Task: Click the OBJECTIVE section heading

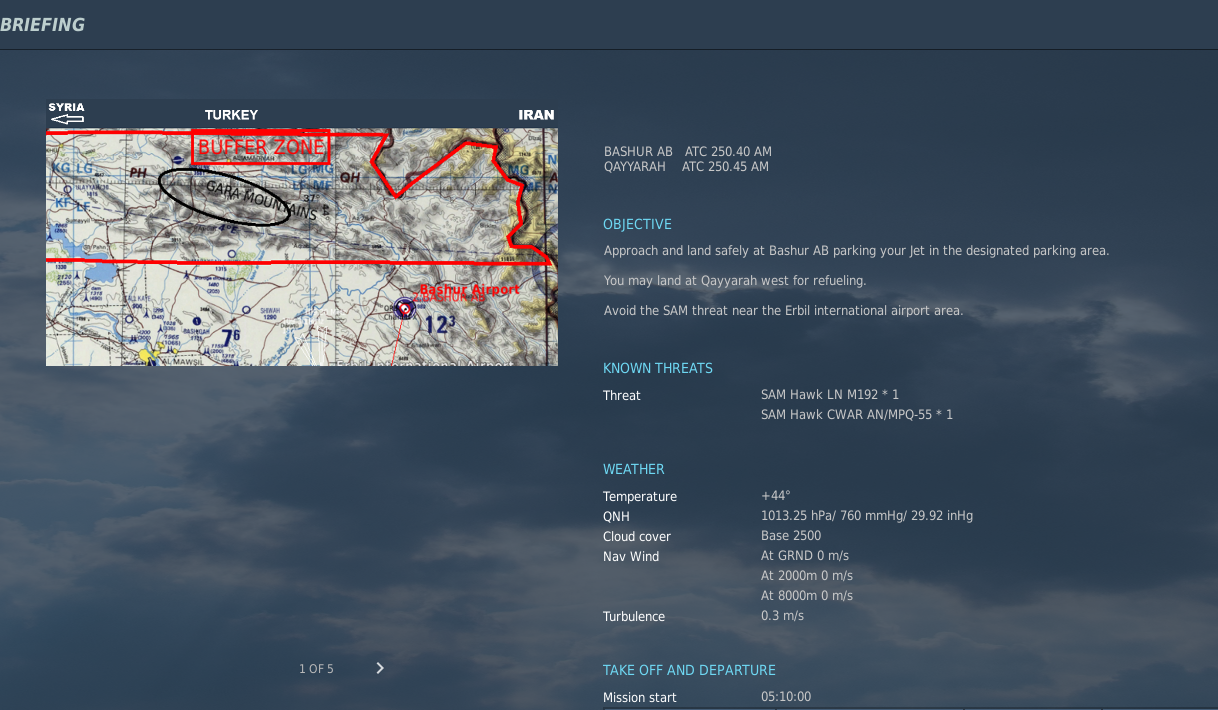Action: coord(637,224)
